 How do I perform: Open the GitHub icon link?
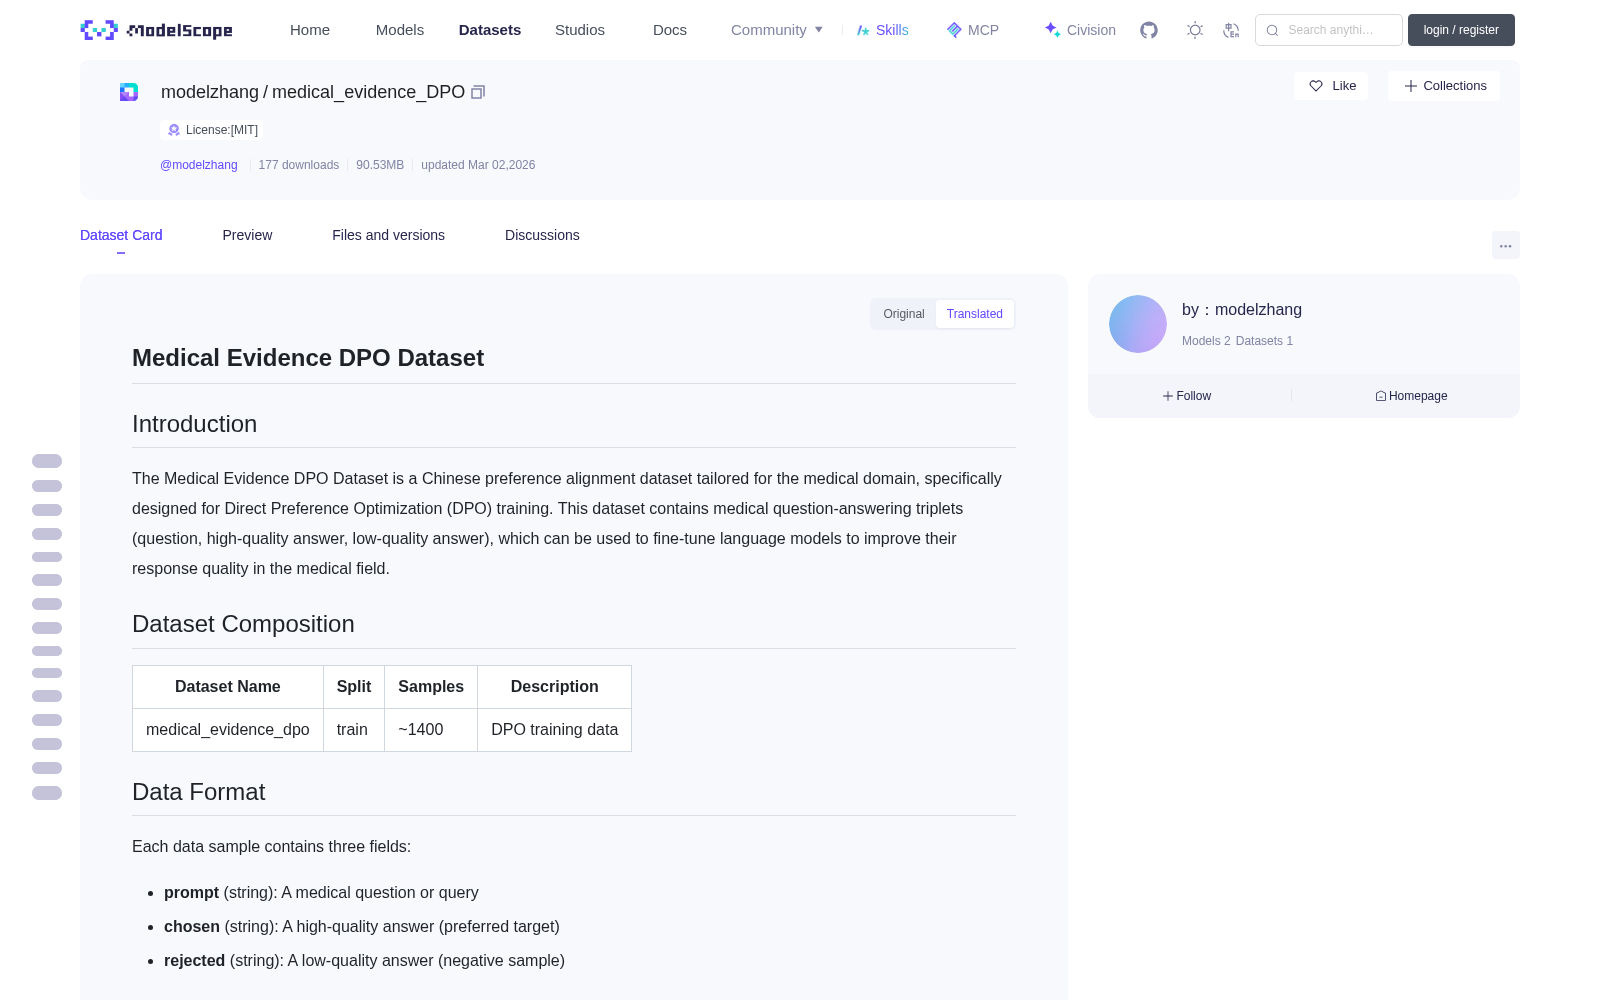1149,30
